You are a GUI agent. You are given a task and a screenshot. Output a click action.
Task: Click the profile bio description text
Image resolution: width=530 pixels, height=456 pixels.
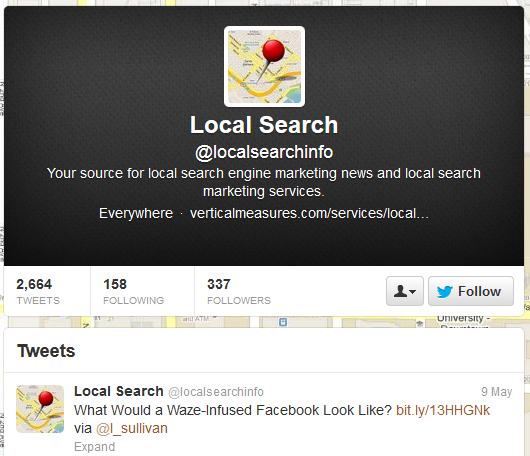pos(264,182)
